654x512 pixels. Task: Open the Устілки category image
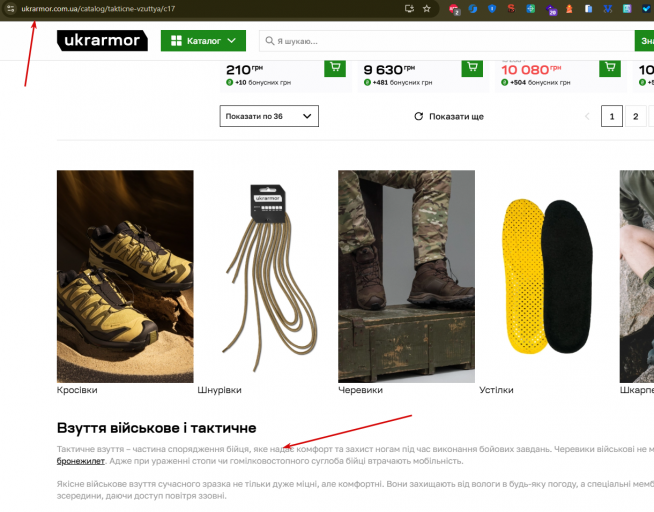coord(547,276)
